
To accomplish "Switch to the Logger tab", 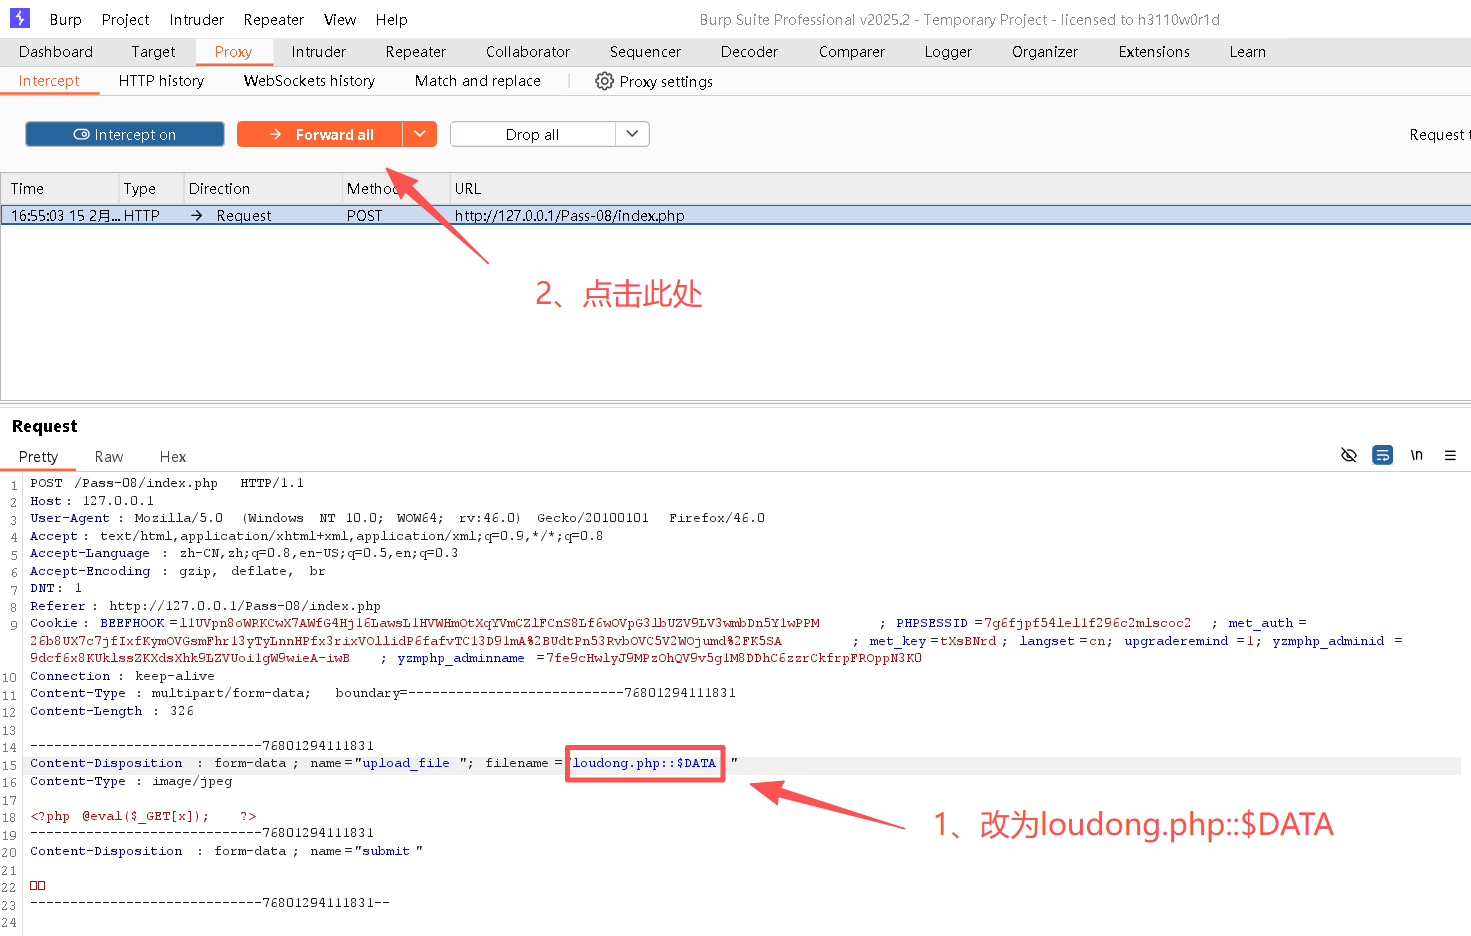I will (948, 52).
